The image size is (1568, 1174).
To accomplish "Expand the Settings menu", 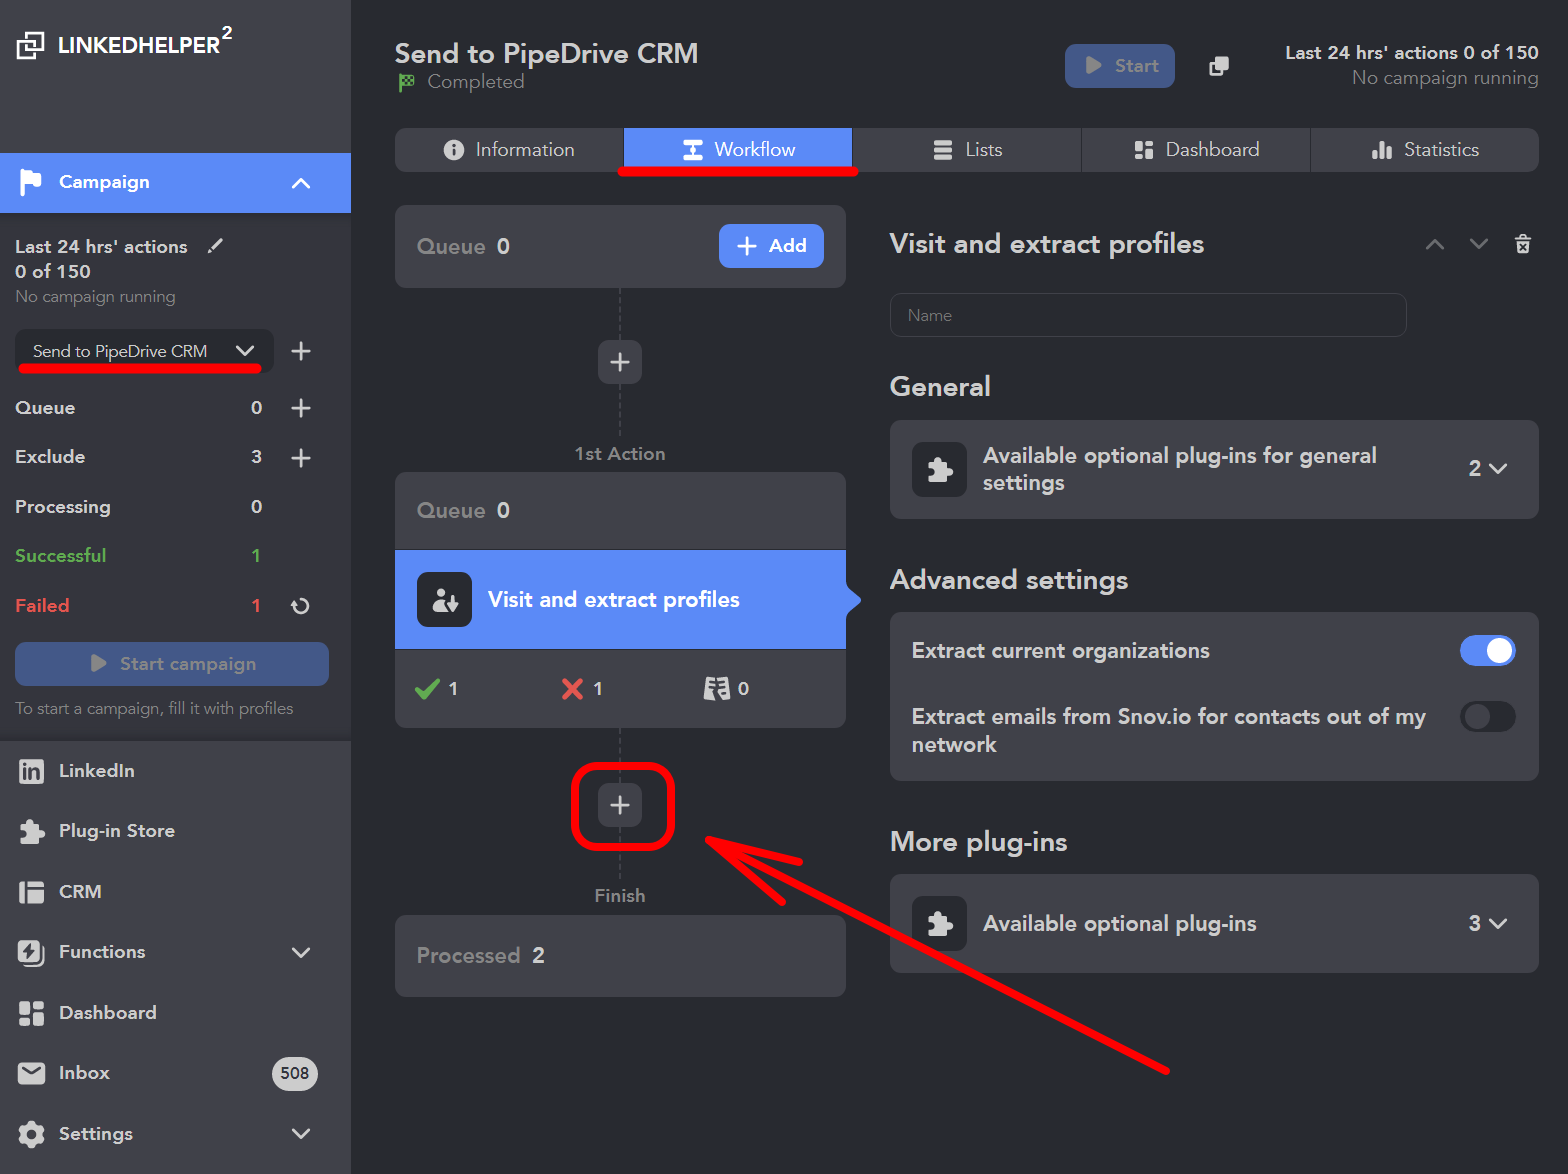I will pos(301,1134).
